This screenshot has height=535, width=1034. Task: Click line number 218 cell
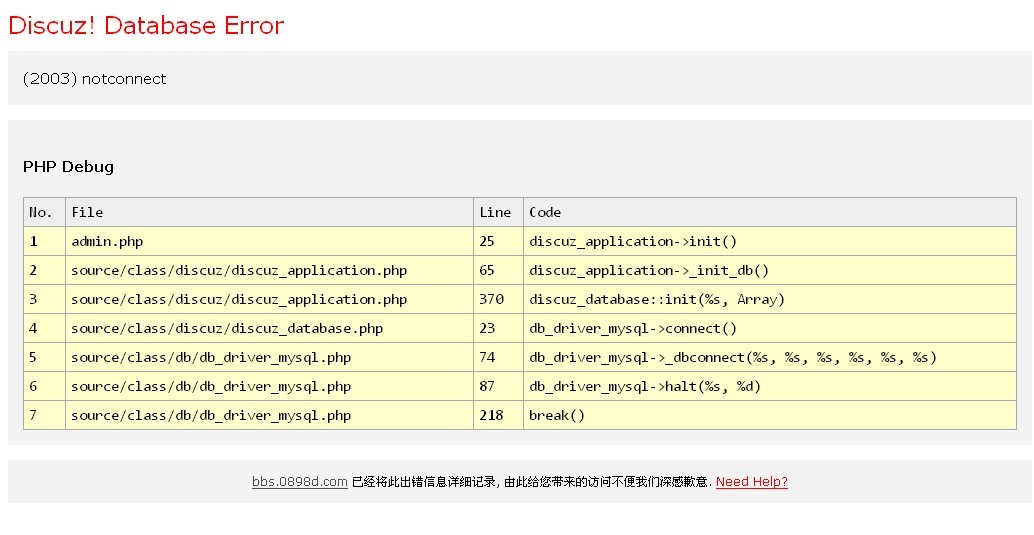click(x=499, y=416)
